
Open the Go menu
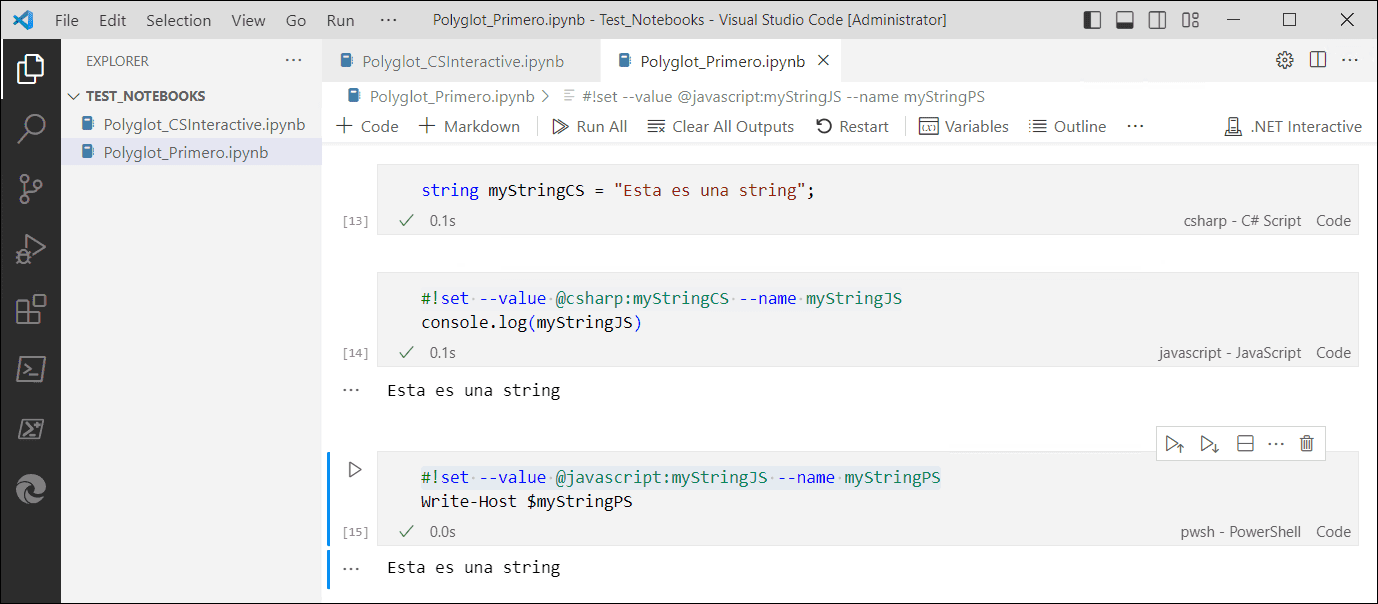point(296,20)
